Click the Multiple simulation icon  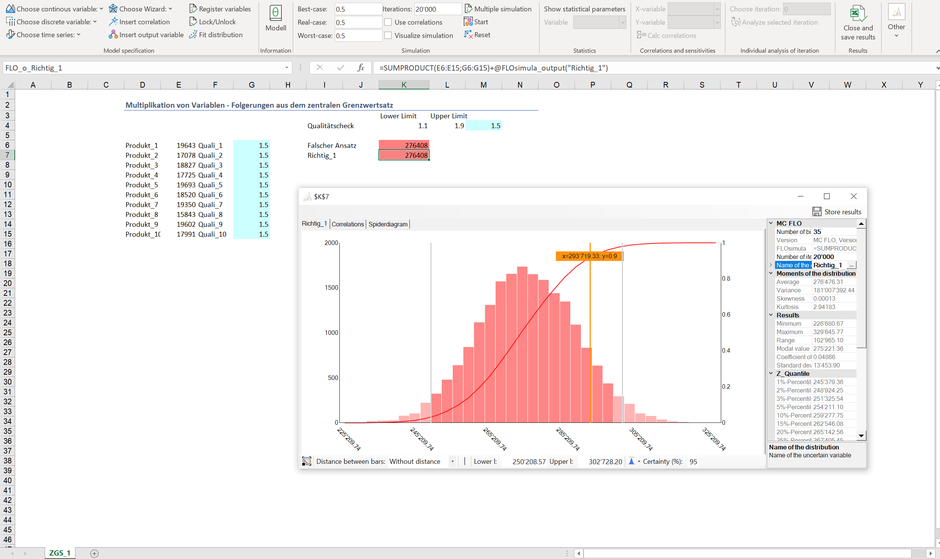coord(468,9)
